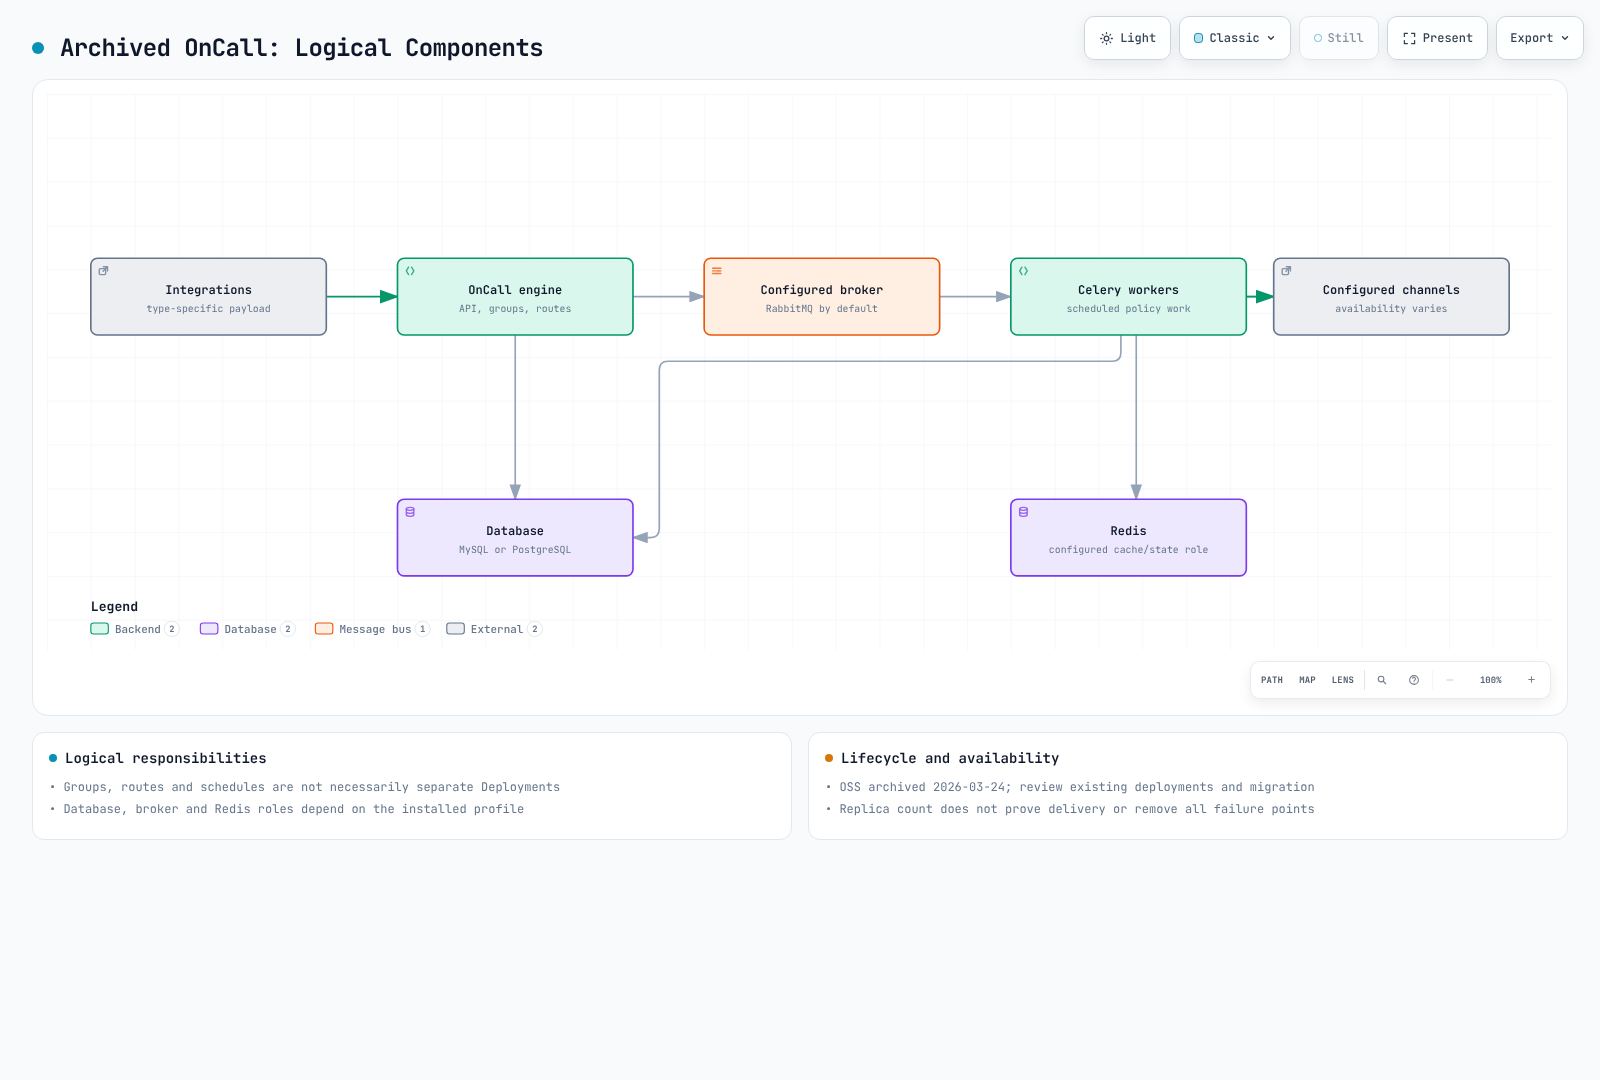Select the Configured channels node
This screenshot has height=1080, width=1600.
tap(1391, 297)
